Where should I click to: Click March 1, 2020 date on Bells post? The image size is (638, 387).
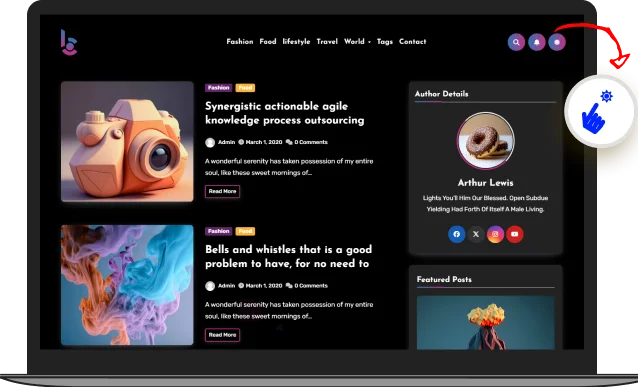click(x=264, y=286)
